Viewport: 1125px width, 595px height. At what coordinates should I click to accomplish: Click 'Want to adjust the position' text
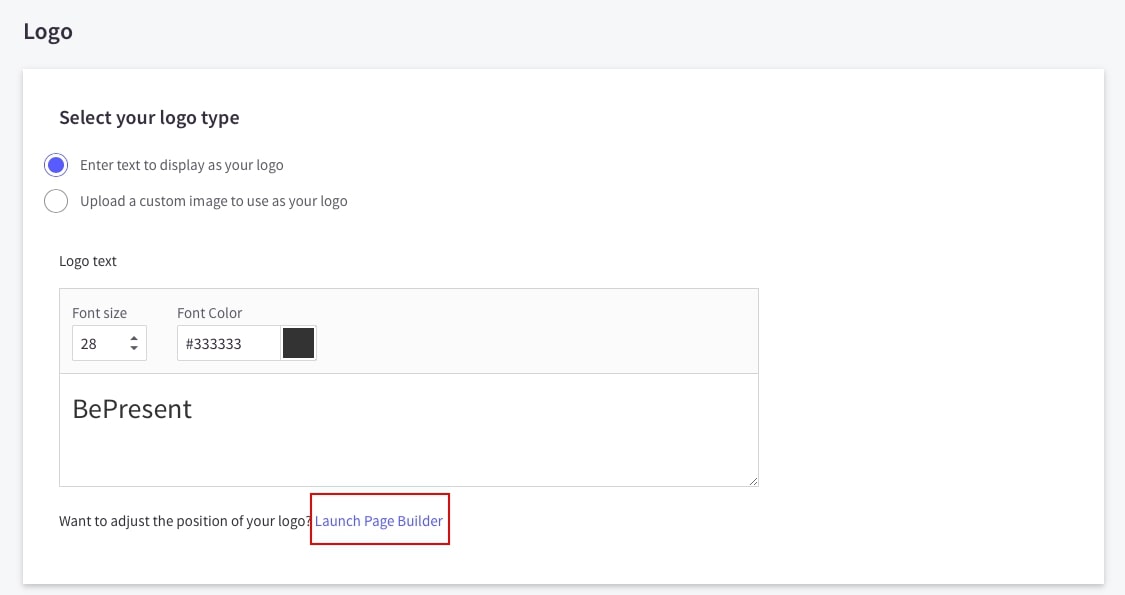[x=185, y=521]
